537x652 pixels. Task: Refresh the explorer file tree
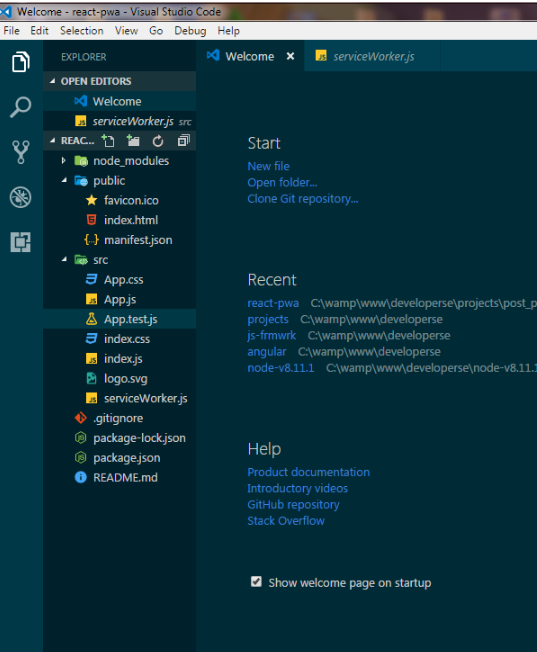[158, 141]
